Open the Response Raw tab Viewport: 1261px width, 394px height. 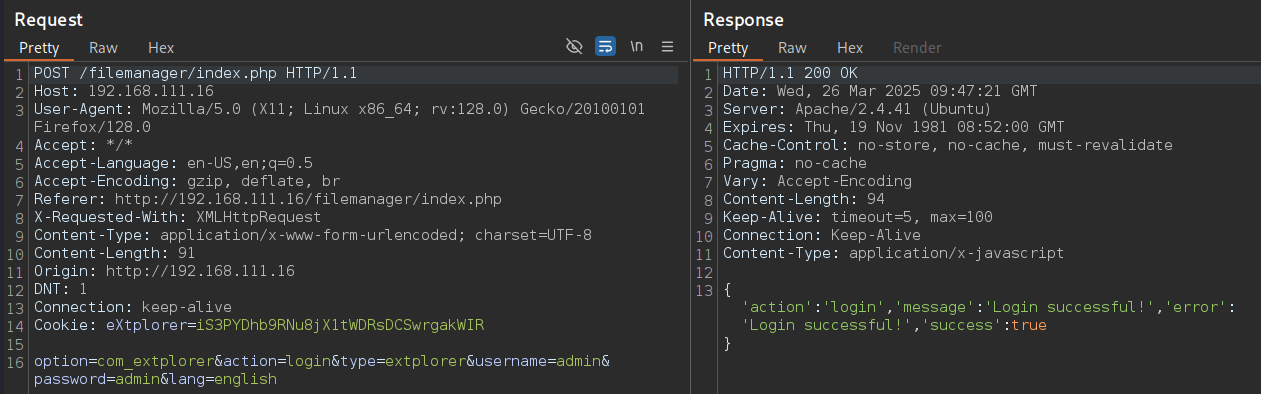(792, 47)
